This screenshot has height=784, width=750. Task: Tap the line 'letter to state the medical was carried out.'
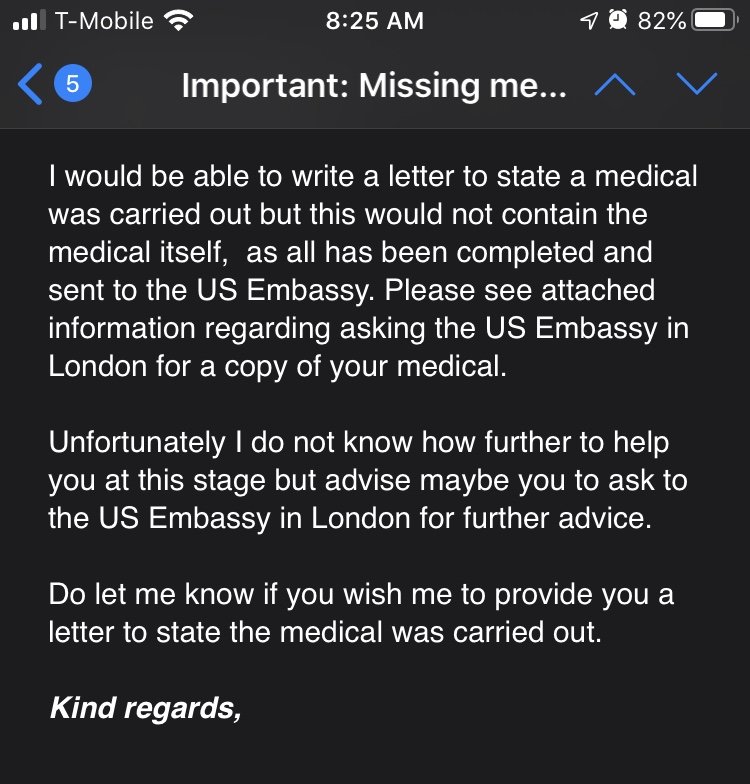coord(325,632)
